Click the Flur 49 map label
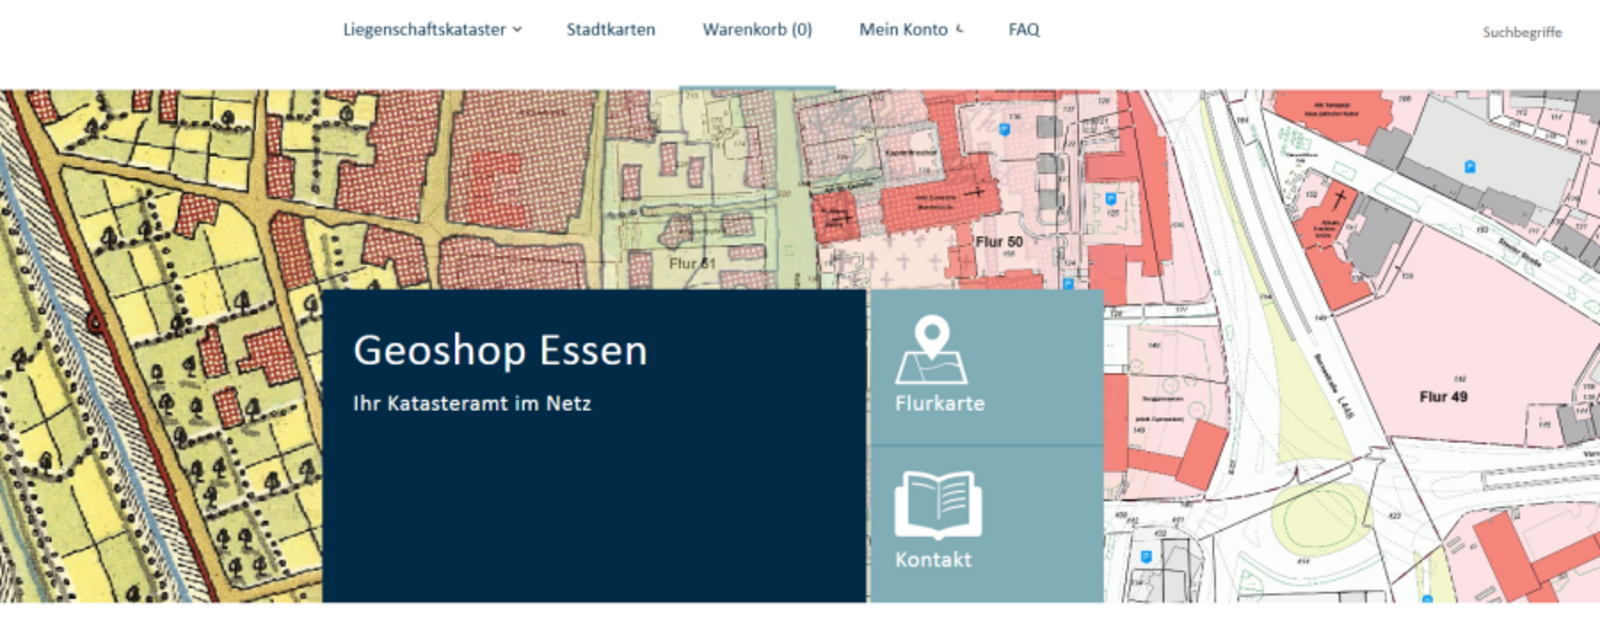1600x638 pixels. tap(1444, 397)
